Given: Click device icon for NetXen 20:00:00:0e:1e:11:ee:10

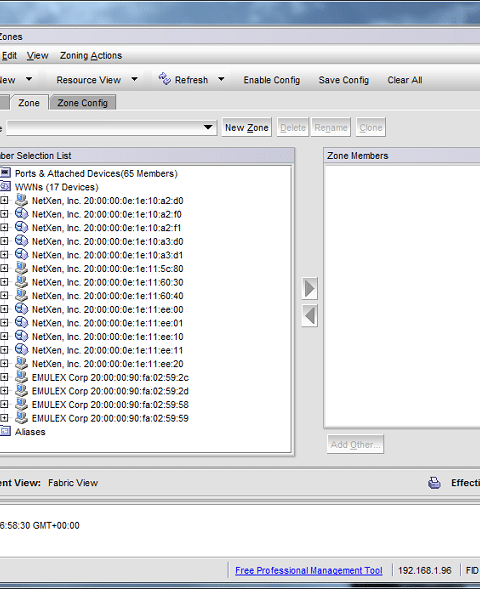Looking at the screenshot, I should coord(22,336).
